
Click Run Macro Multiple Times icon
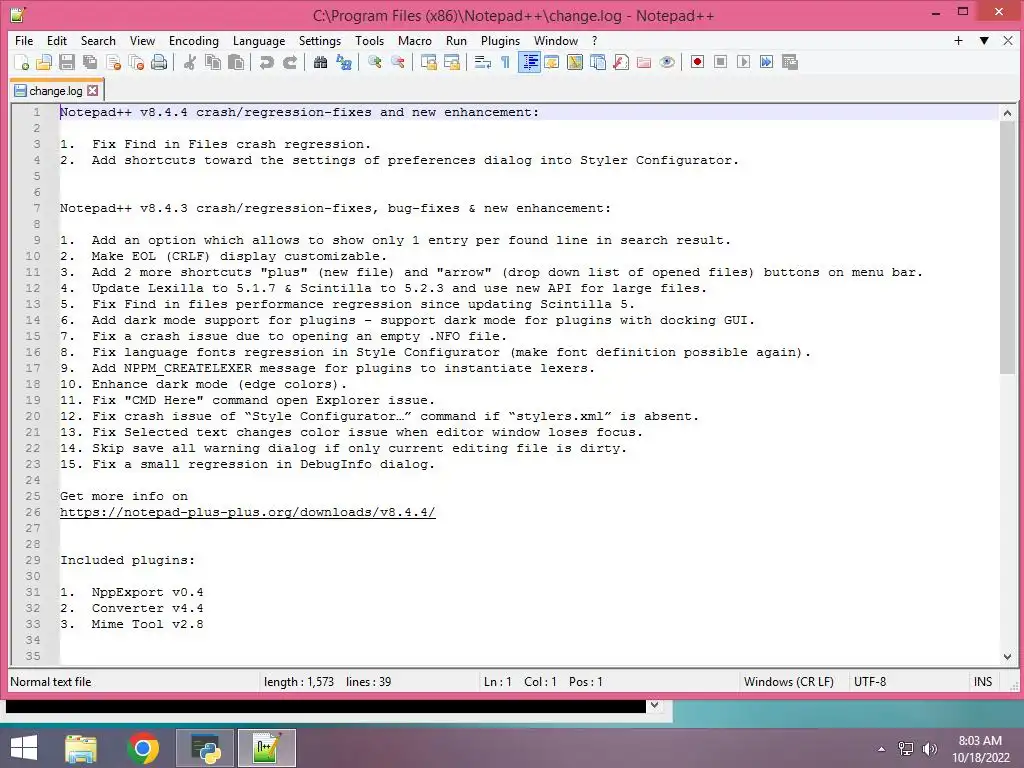767,62
